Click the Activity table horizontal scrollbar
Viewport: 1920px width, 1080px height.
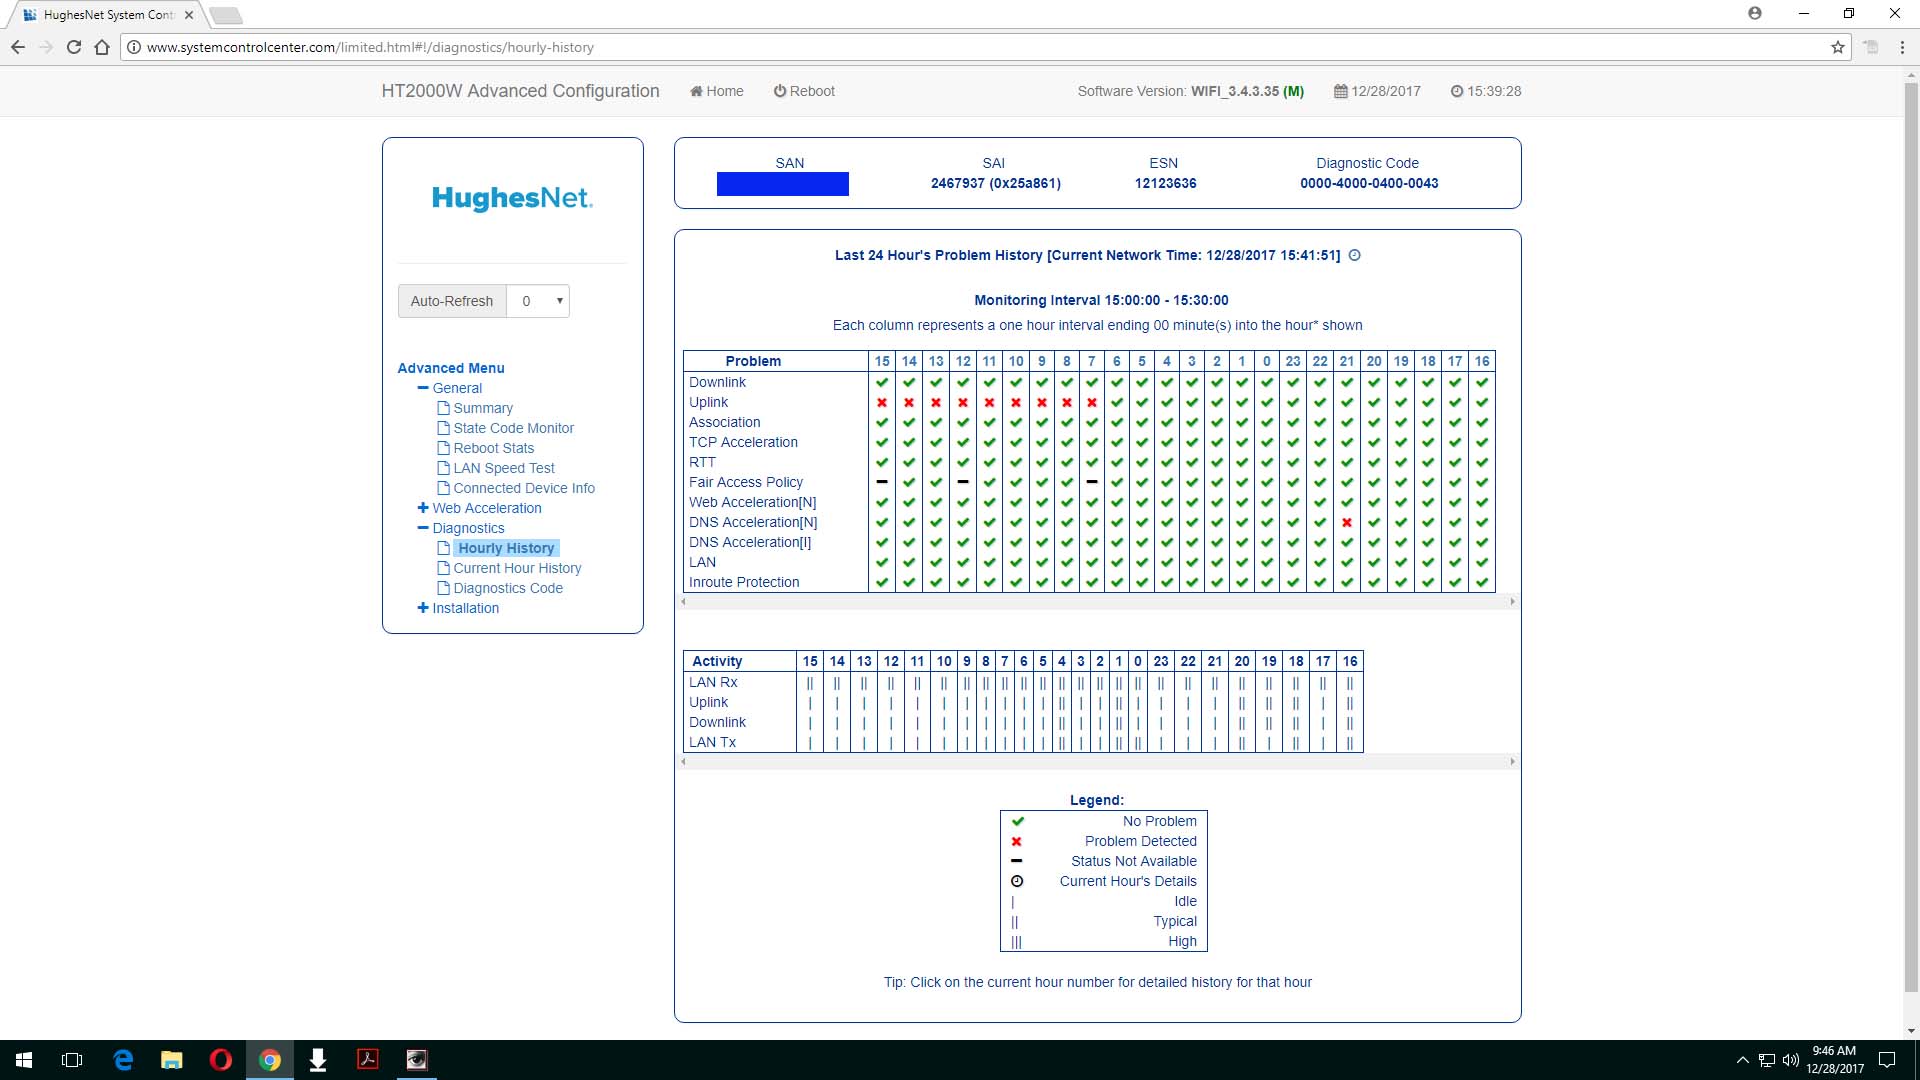click(1098, 762)
